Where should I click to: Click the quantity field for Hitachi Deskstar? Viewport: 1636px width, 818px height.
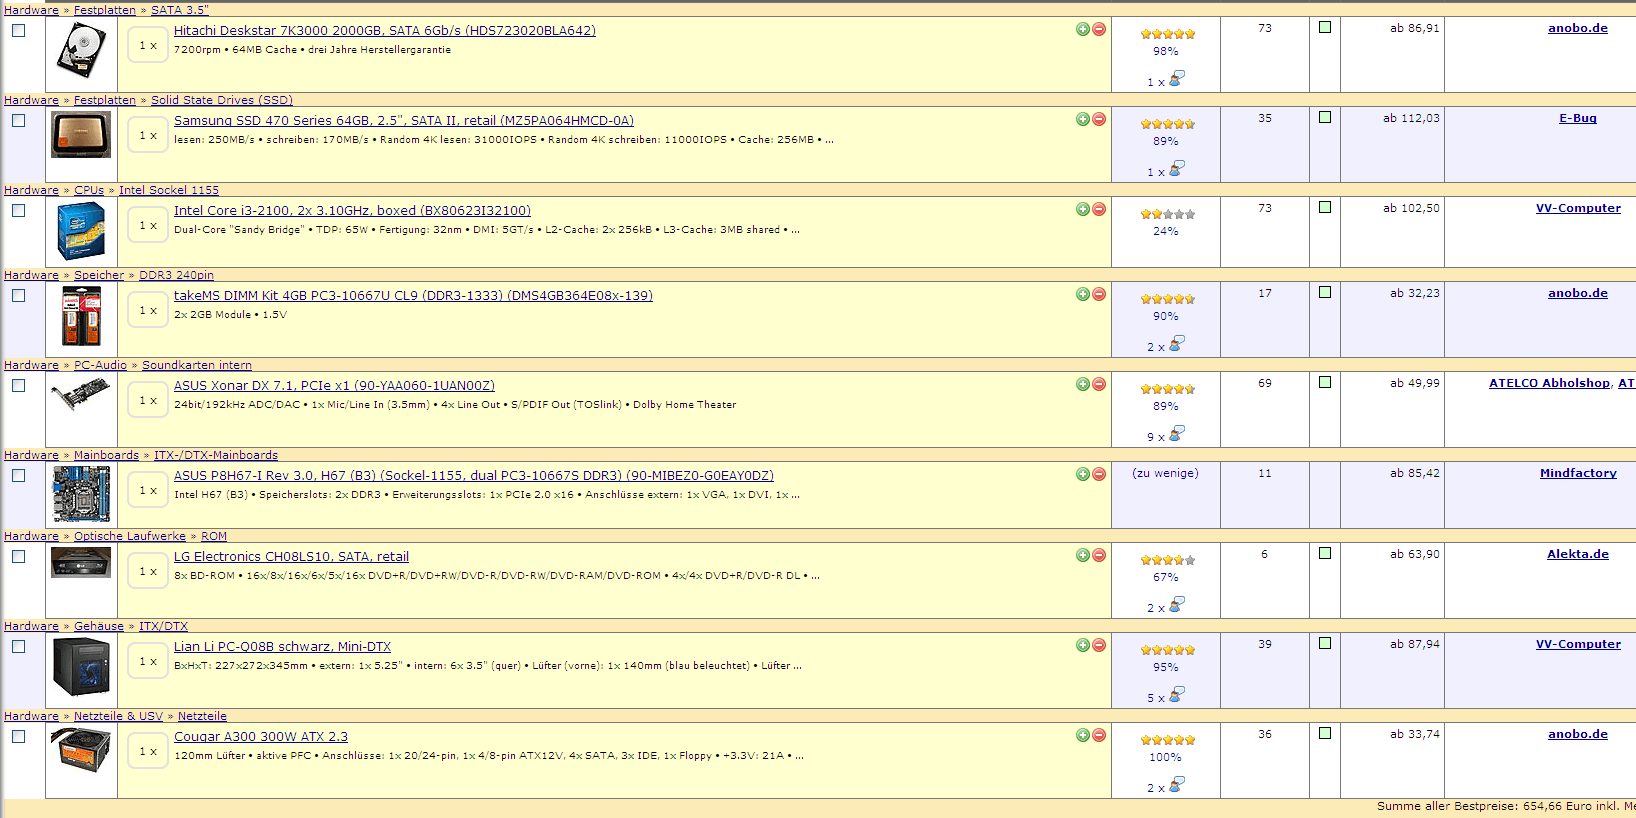148,46
